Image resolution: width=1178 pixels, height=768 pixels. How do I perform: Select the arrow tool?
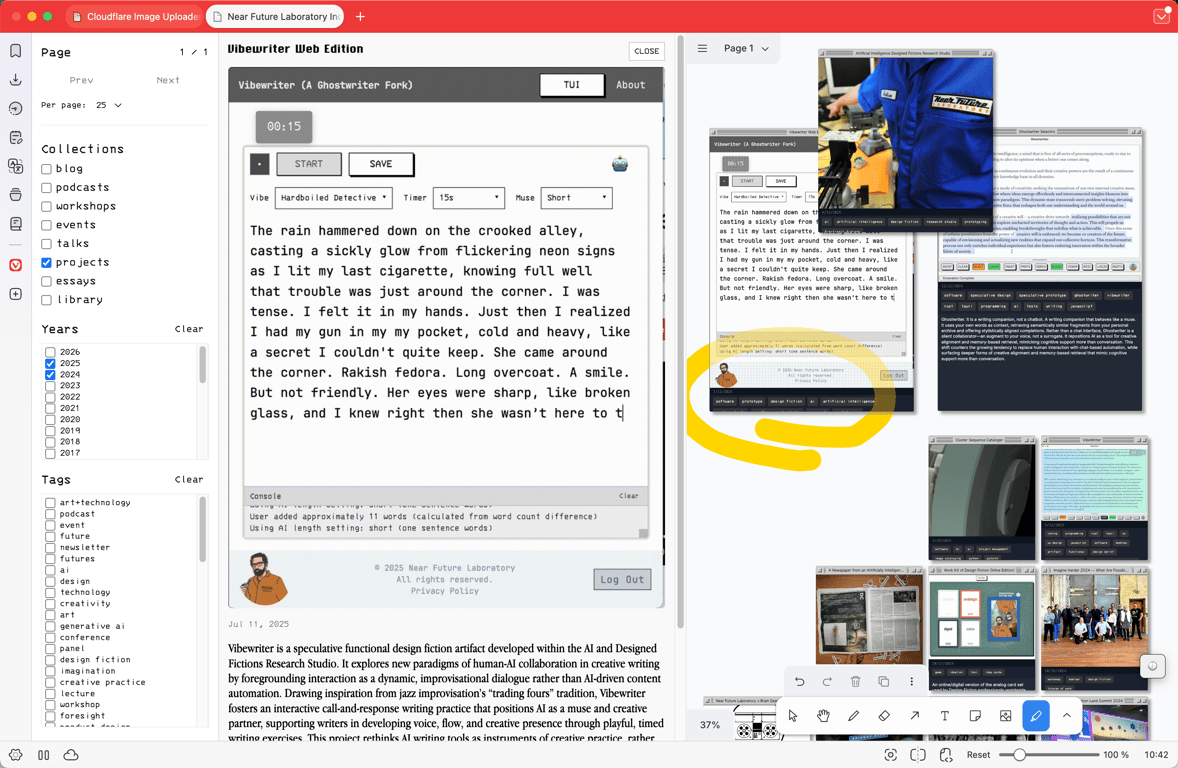[914, 715]
